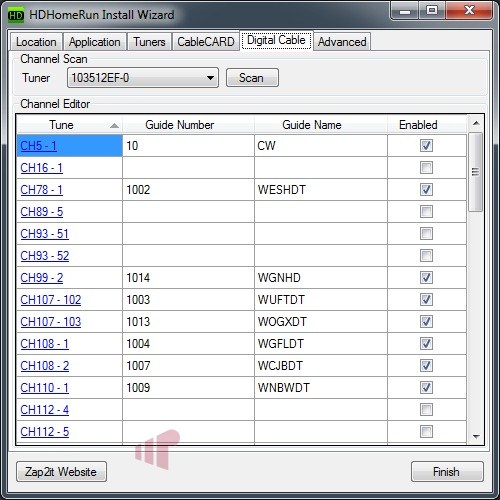The width and height of the screenshot is (500, 500).
Task: Click the empty guide number cell for CH16 - 1
Action: 188,168
